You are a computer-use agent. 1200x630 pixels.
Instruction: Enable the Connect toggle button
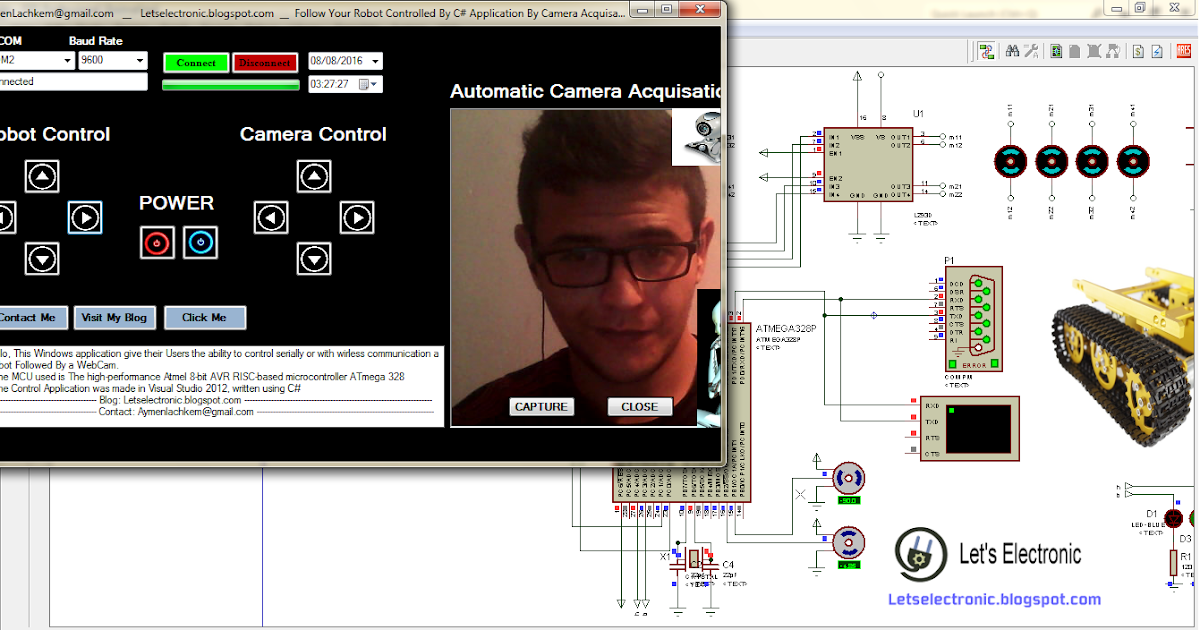coord(196,62)
